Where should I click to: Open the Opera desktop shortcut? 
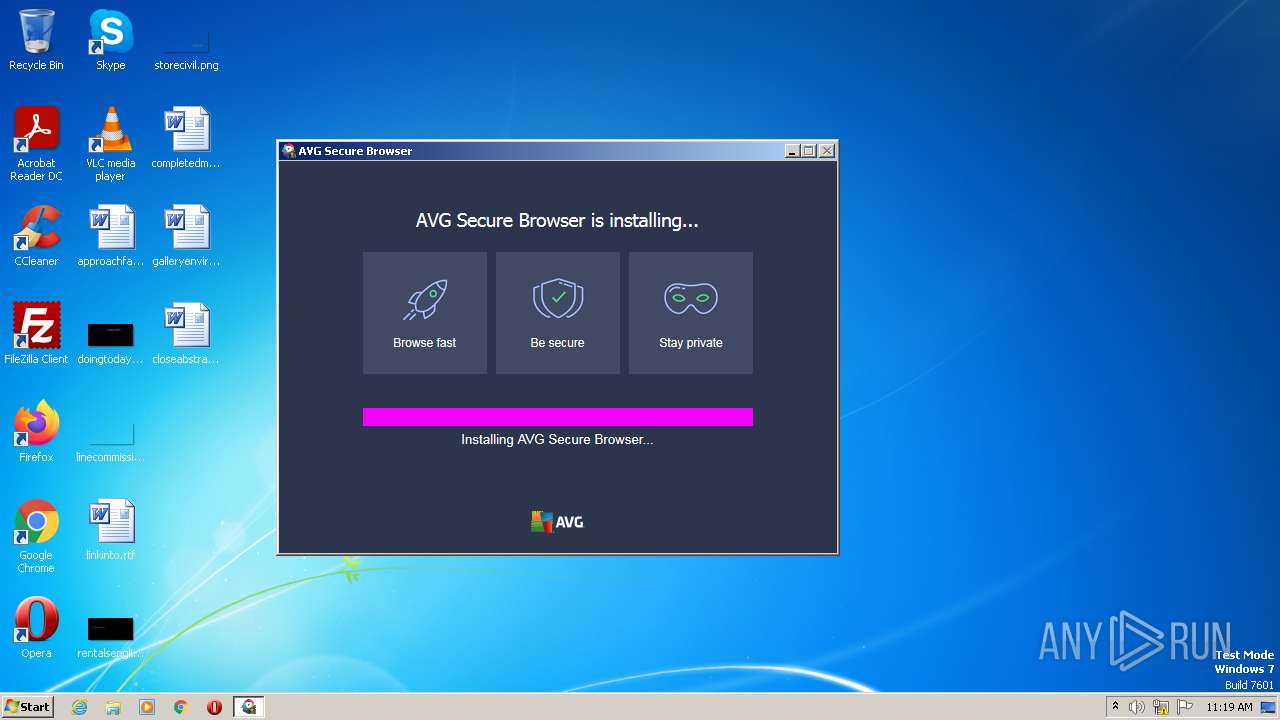tap(36, 628)
